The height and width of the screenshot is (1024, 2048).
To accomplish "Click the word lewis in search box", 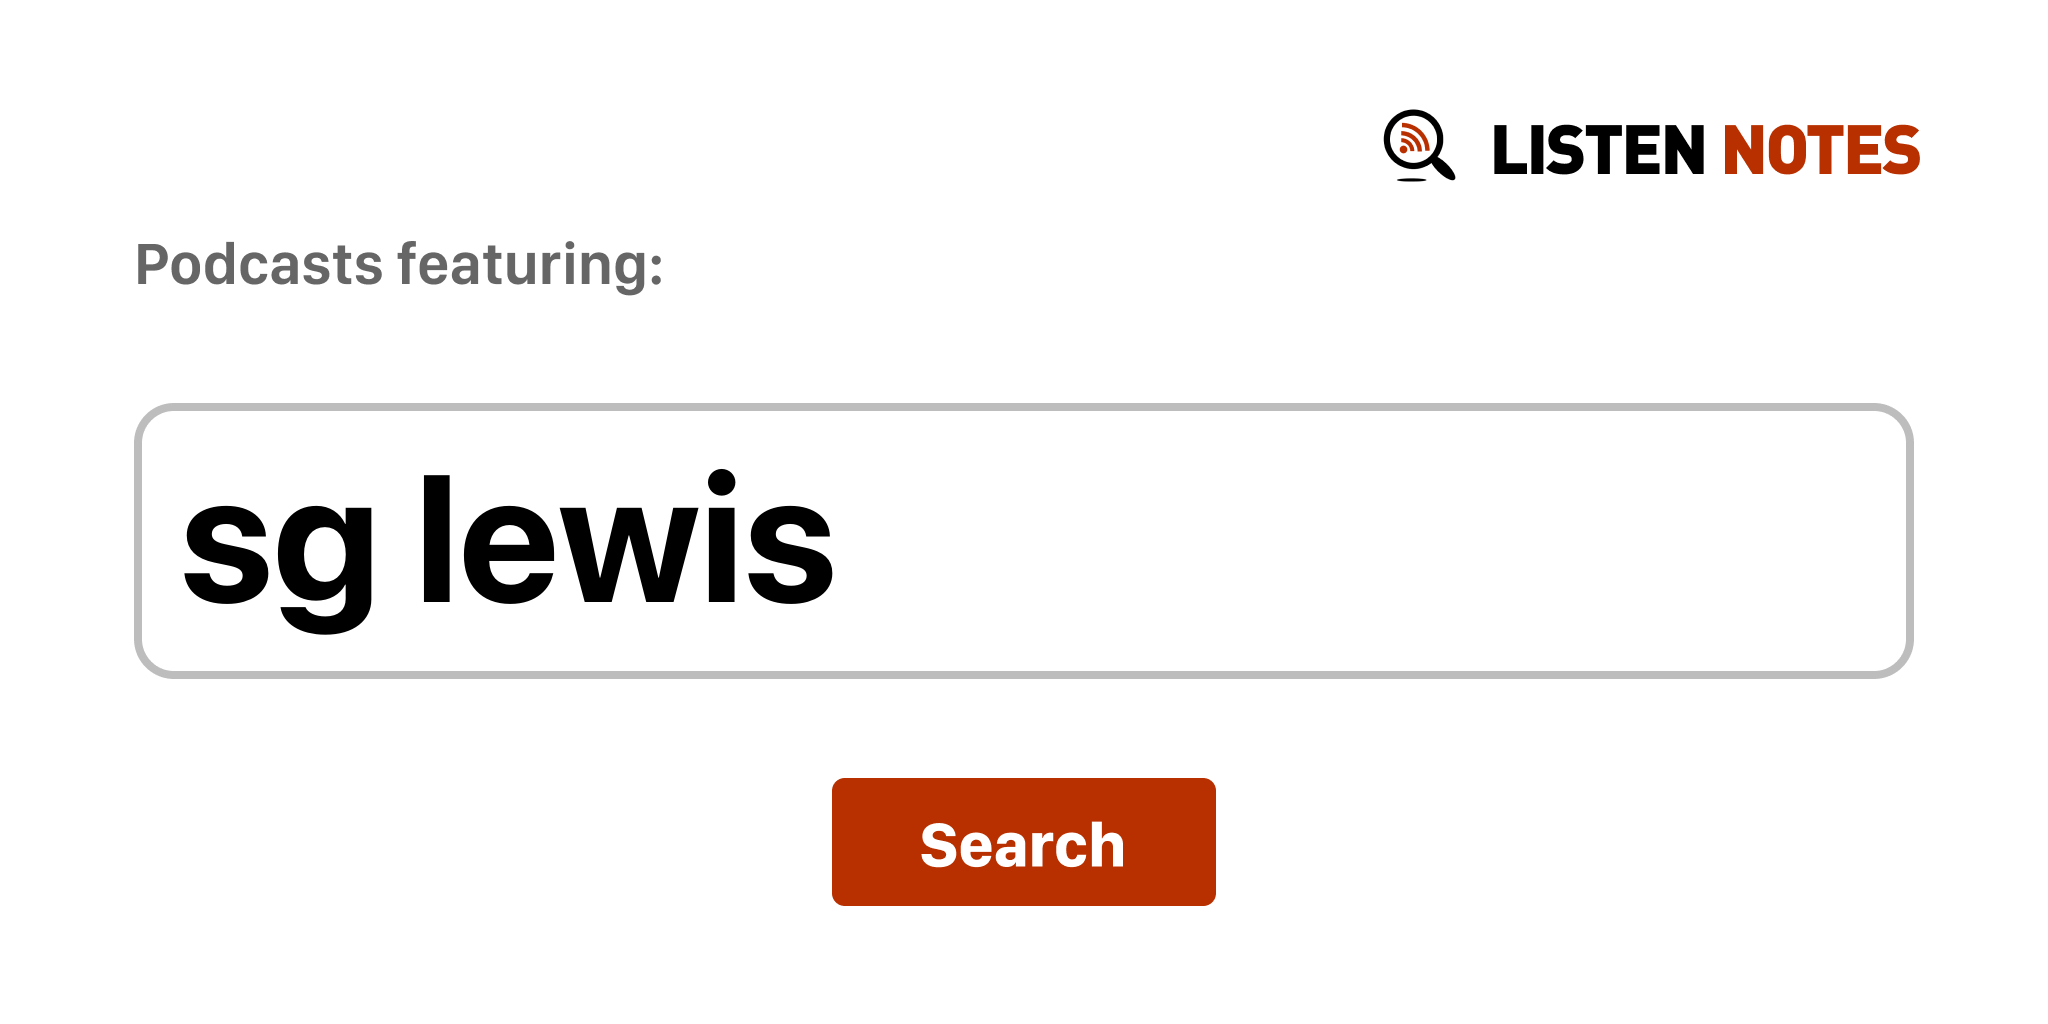I will (627, 540).
